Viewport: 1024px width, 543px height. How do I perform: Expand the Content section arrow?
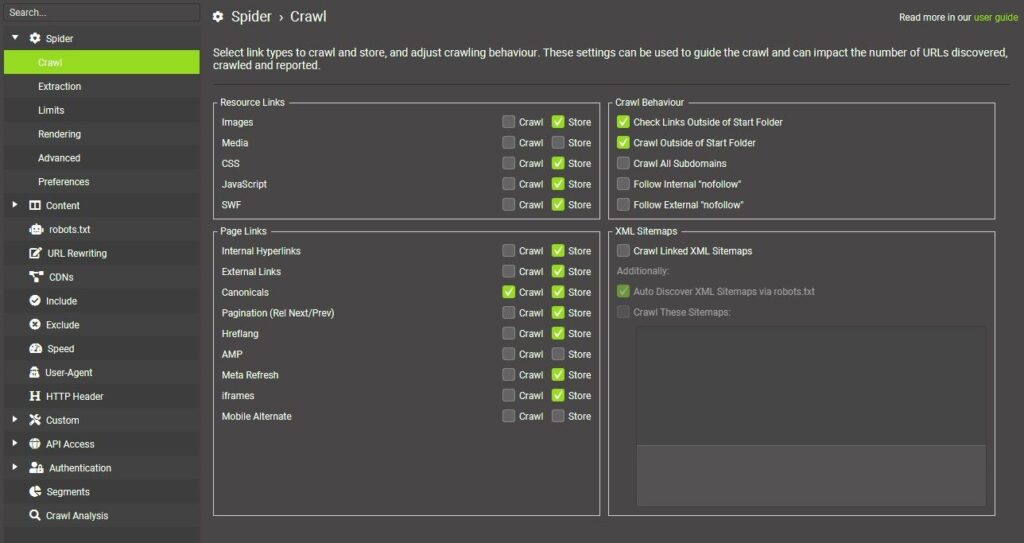[x=15, y=205]
